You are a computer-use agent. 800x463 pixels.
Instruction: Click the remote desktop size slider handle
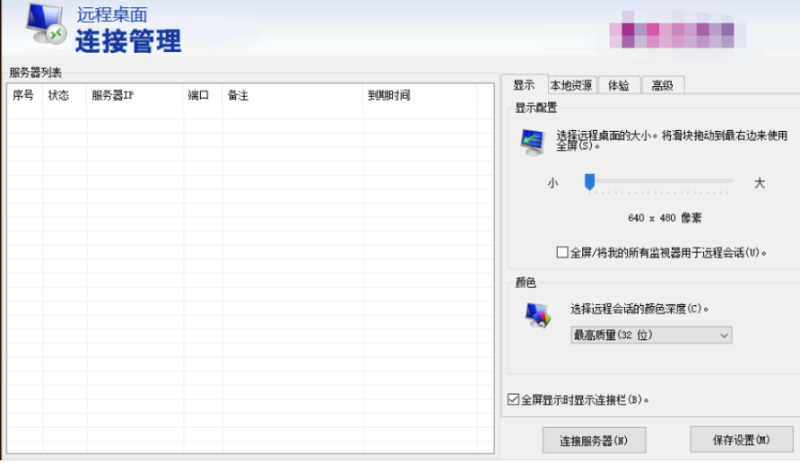590,181
